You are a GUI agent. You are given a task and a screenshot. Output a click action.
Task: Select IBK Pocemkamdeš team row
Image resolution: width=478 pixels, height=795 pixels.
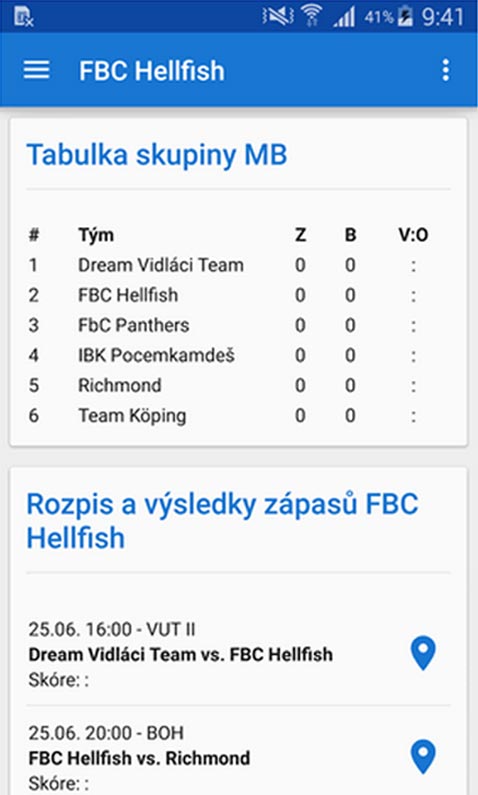click(238, 355)
